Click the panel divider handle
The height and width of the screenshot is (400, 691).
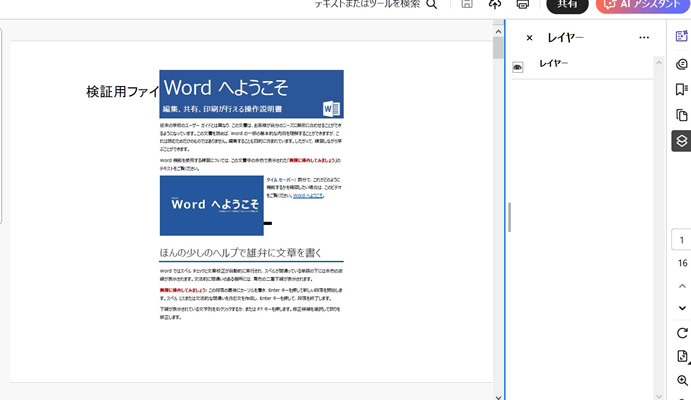click(x=509, y=217)
